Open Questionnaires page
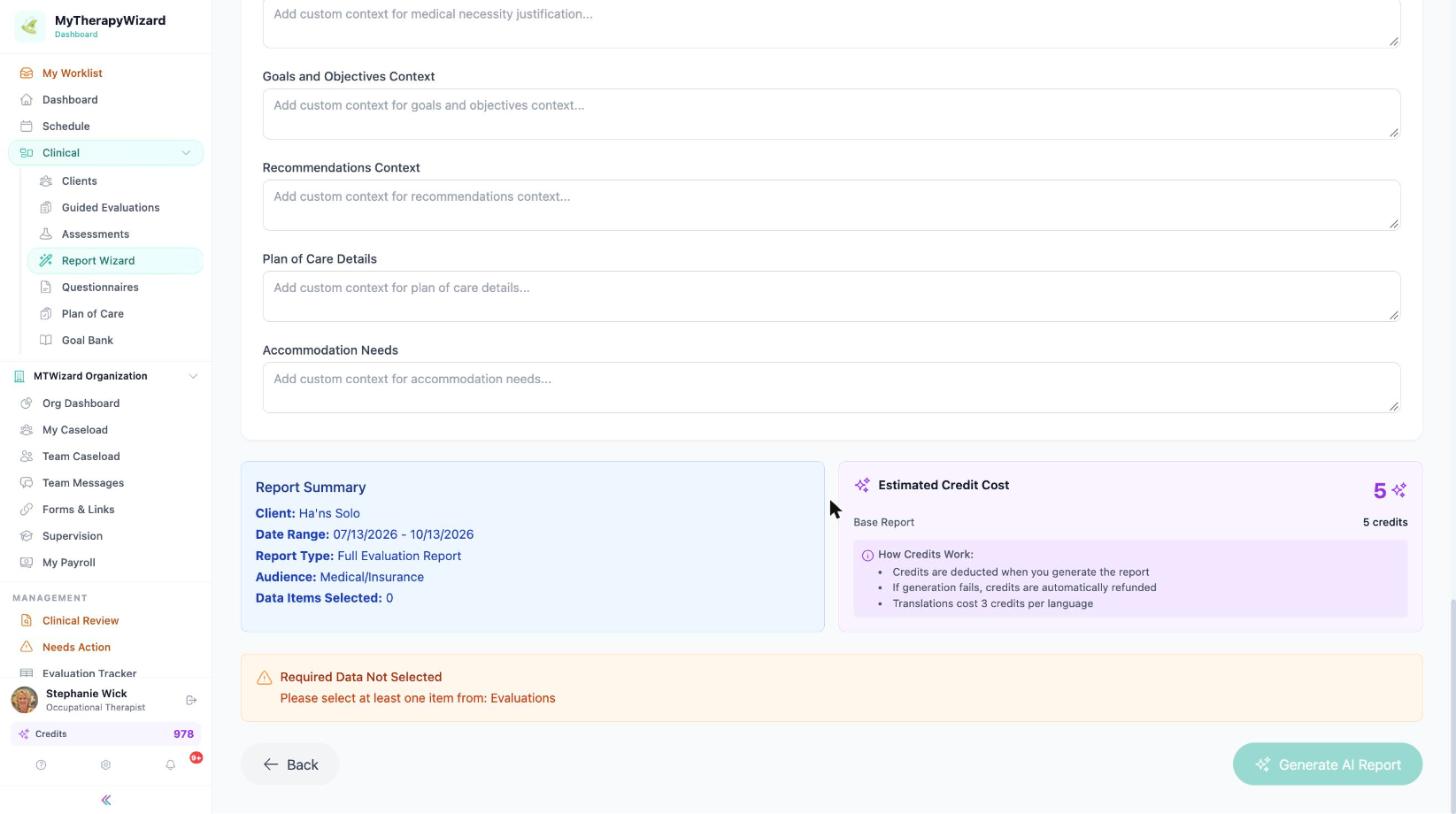This screenshot has width=1456, height=814. (100, 288)
